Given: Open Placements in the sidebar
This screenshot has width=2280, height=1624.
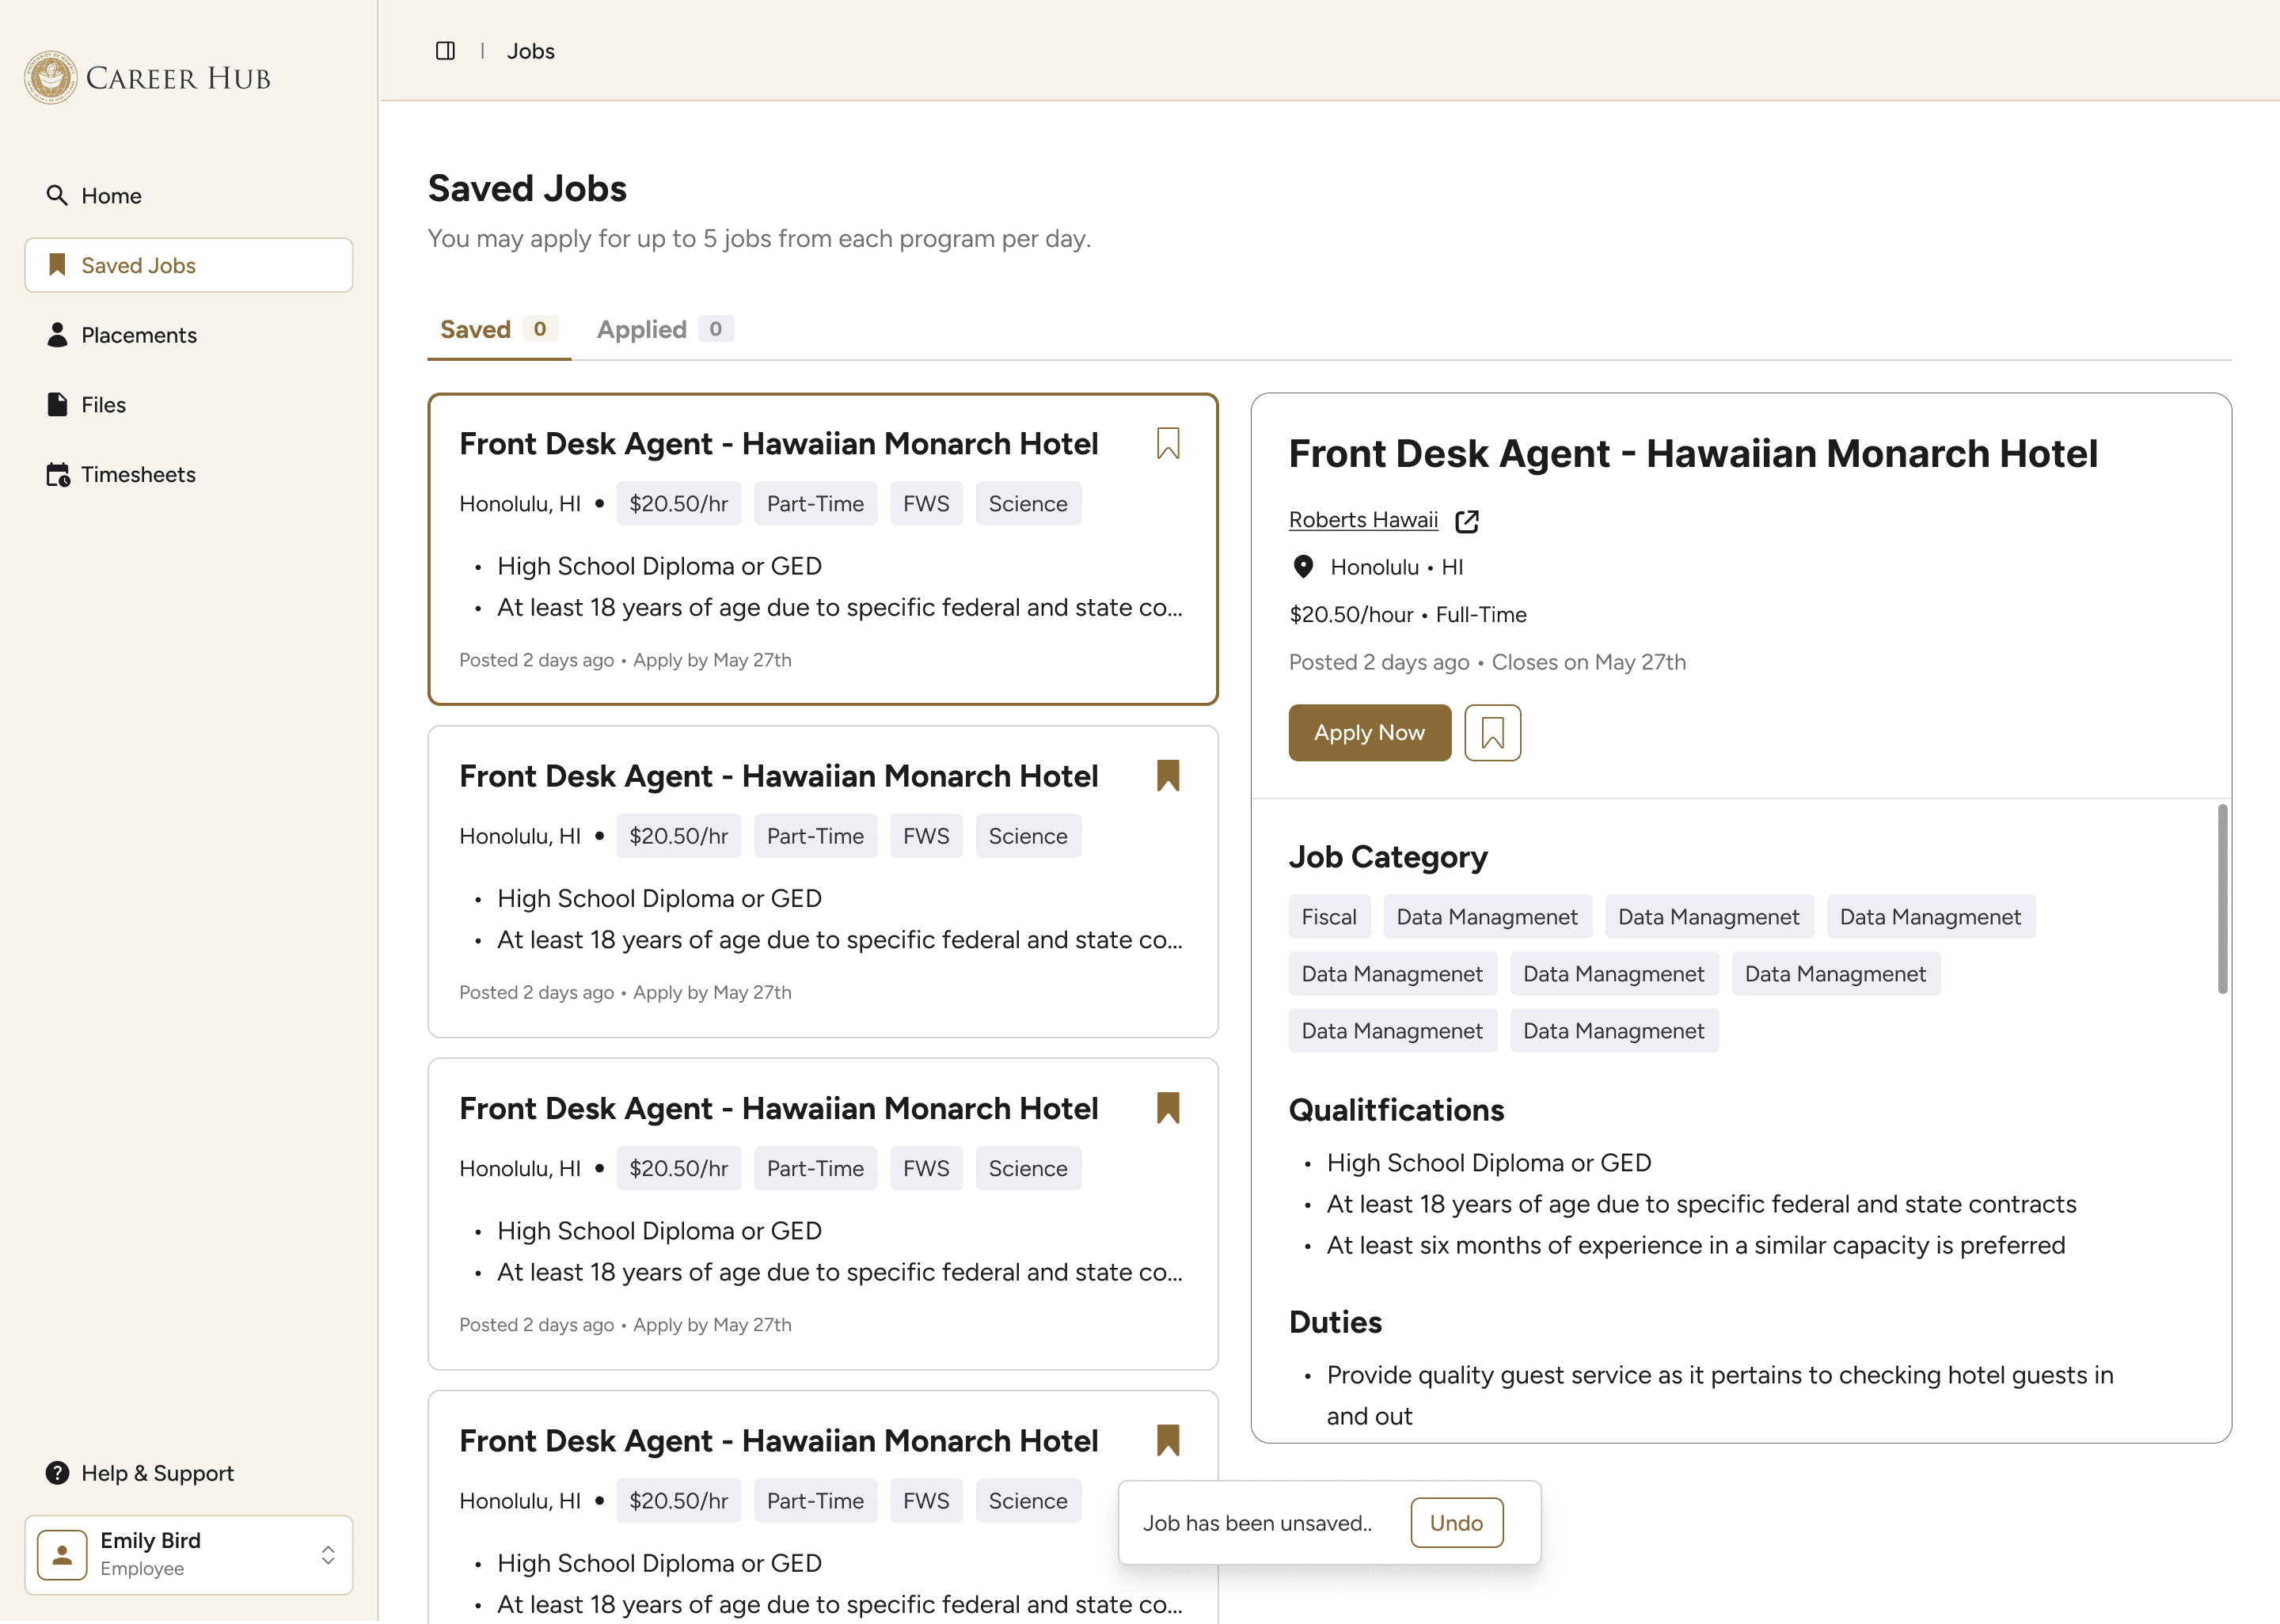Looking at the screenshot, I should click(x=138, y=335).
